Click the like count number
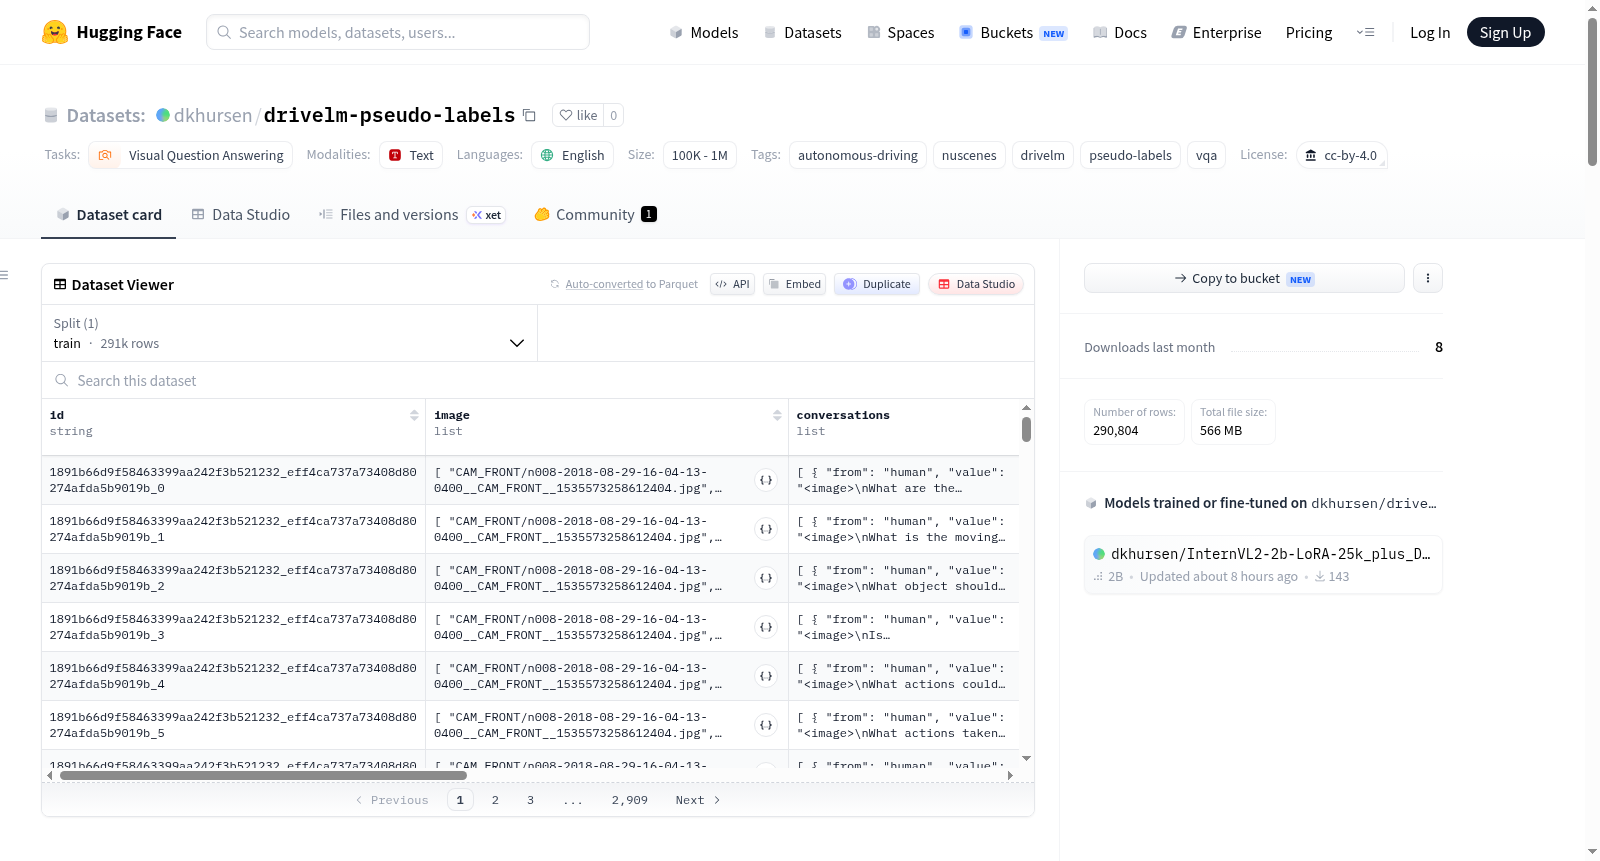The image size is (1600, 861). [613, 115]
